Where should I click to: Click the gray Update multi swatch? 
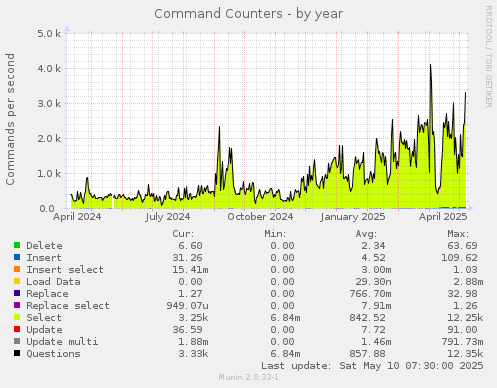[x=17, y=341]
